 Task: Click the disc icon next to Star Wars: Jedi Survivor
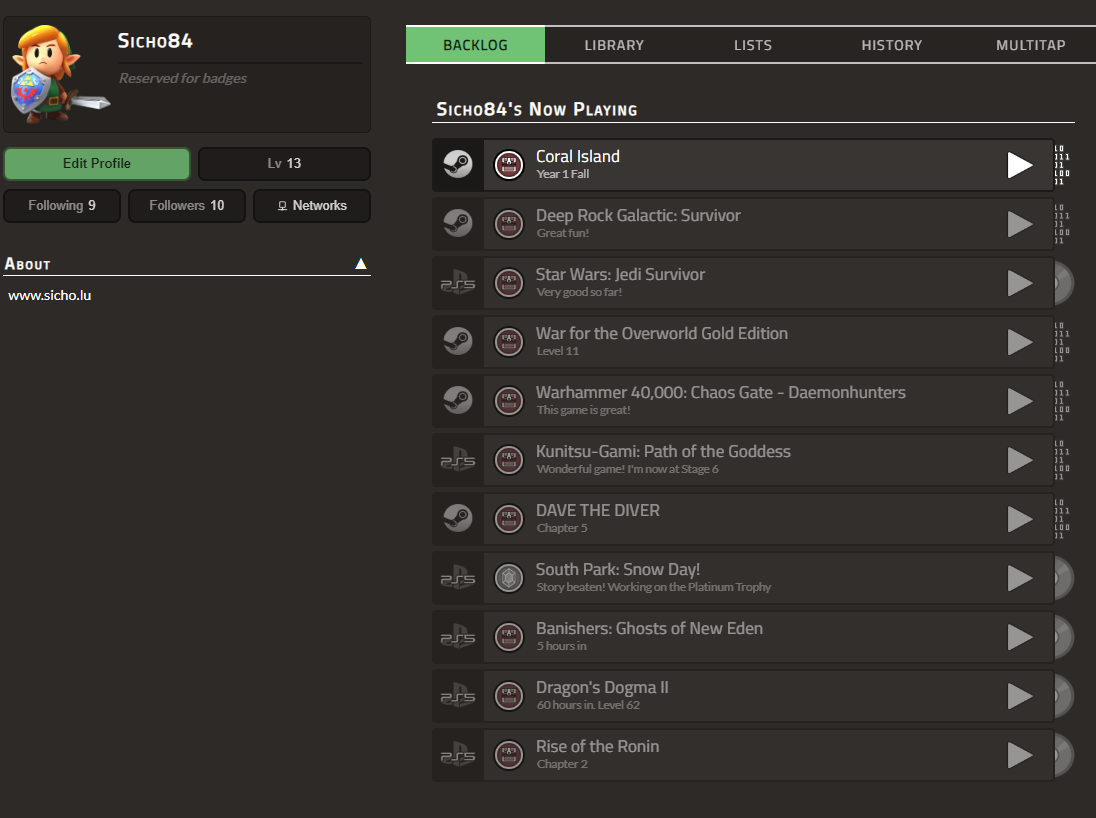pos(1063,283)
